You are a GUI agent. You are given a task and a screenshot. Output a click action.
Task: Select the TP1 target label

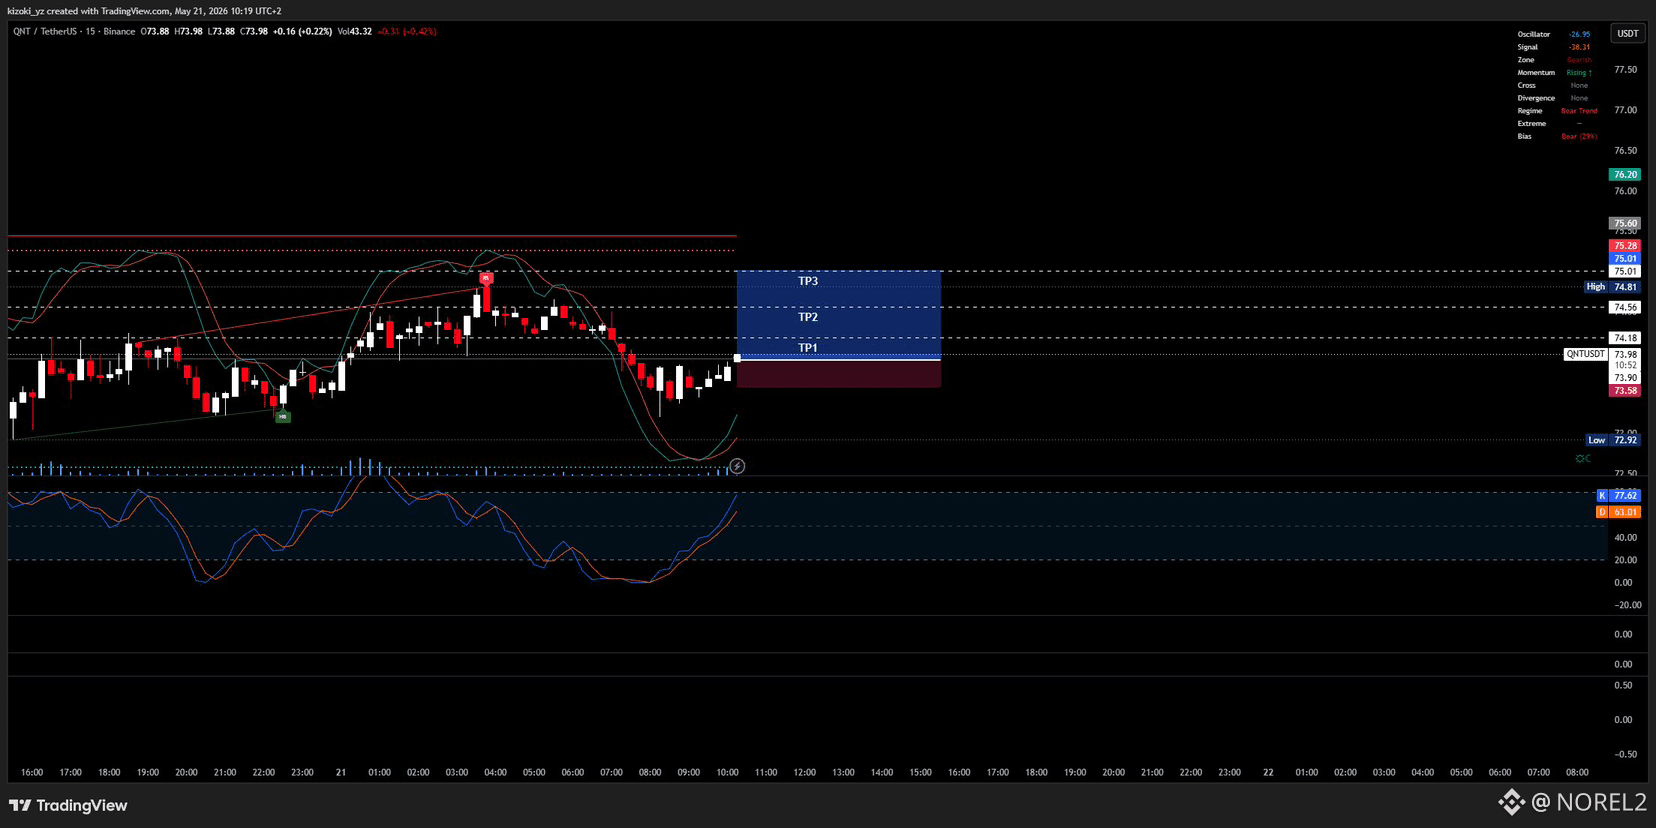coord(808,348)
